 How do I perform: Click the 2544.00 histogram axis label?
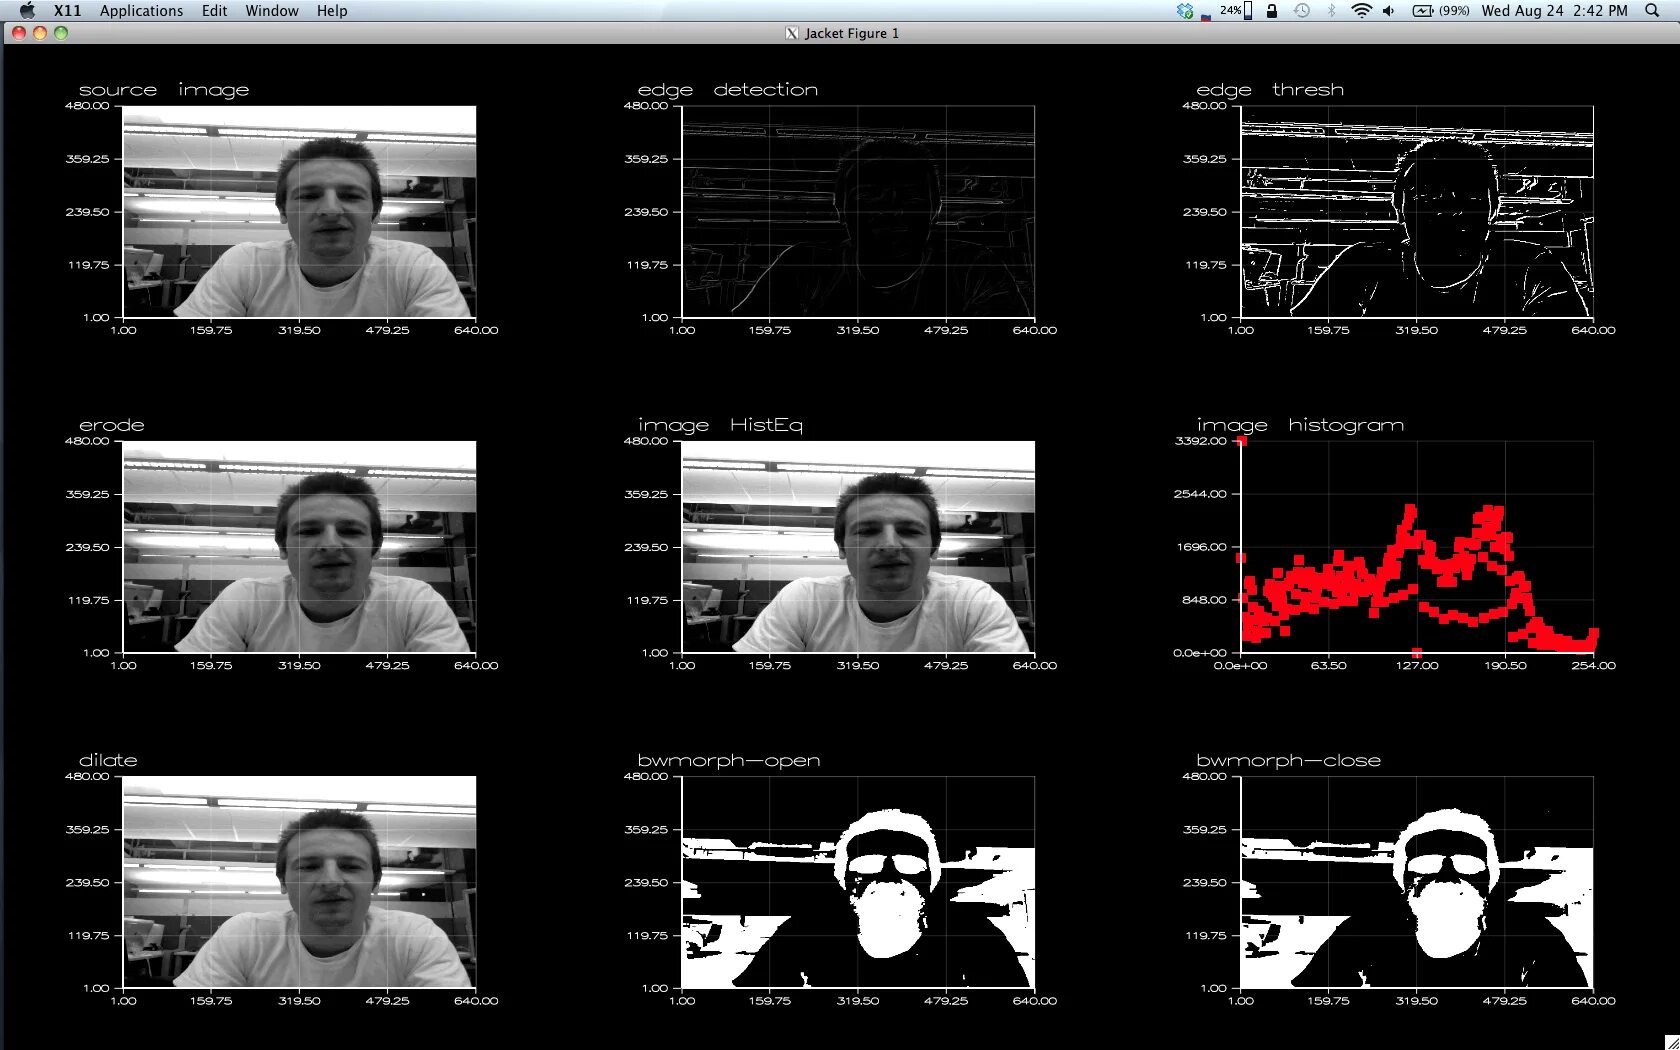[x=1200, y=494]
